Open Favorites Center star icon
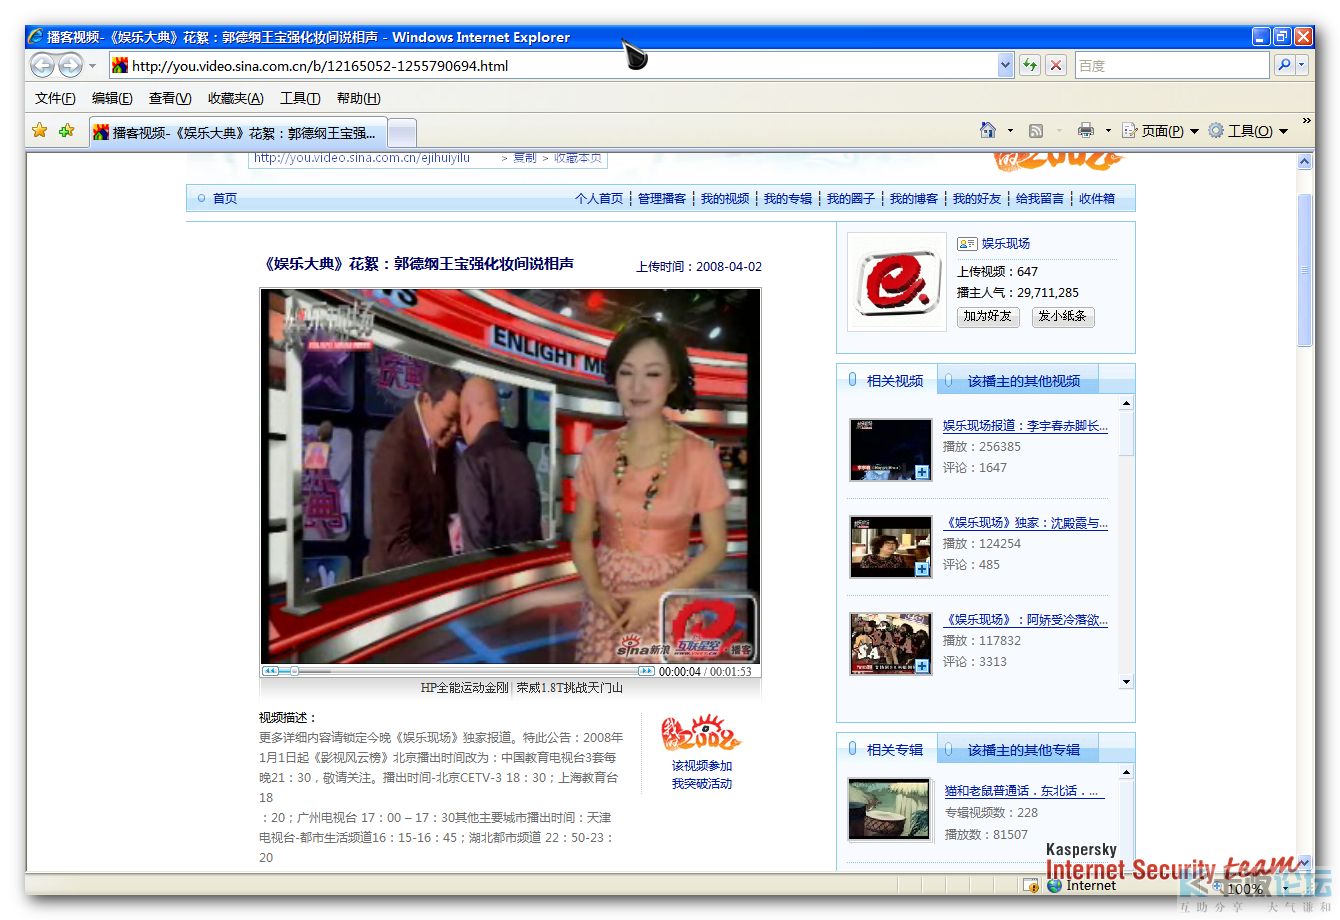Screen dimensions: 1340x920 pyautogui.click(x=40, y=130)
